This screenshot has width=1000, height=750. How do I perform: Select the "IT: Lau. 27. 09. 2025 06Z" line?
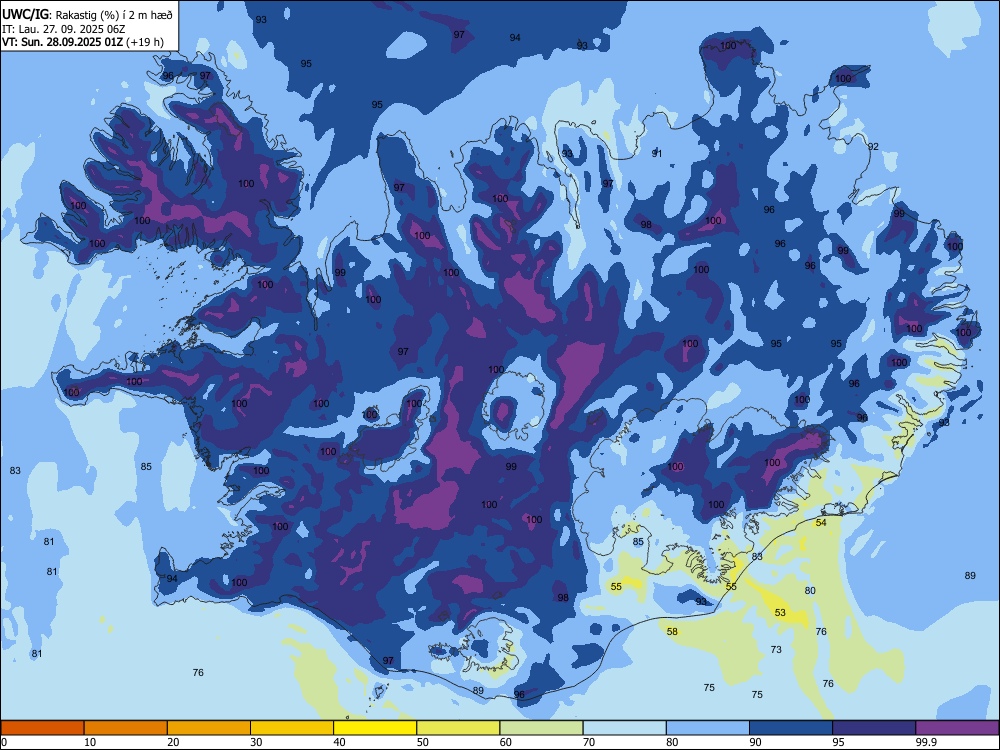click(63, 29)
